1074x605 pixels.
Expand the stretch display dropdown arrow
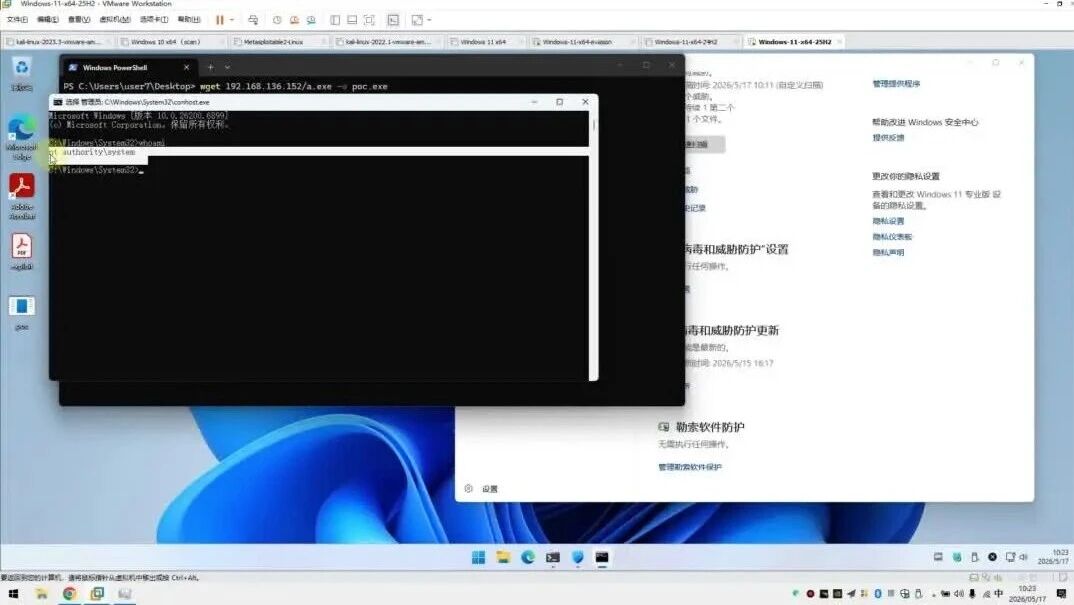pos(429,20)
